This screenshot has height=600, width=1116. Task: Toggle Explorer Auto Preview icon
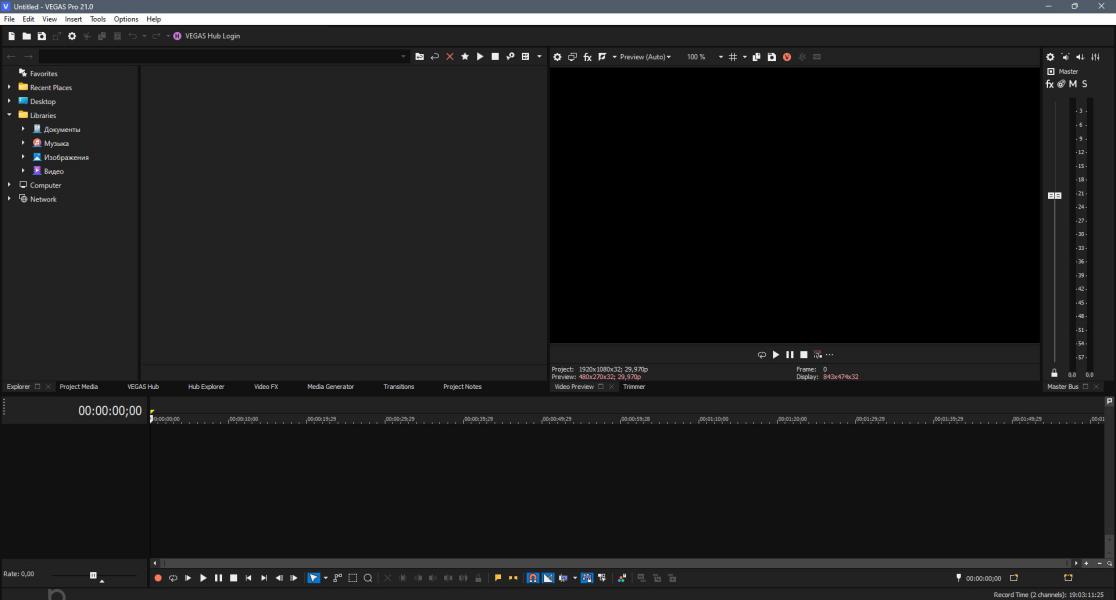pos(510,56)
